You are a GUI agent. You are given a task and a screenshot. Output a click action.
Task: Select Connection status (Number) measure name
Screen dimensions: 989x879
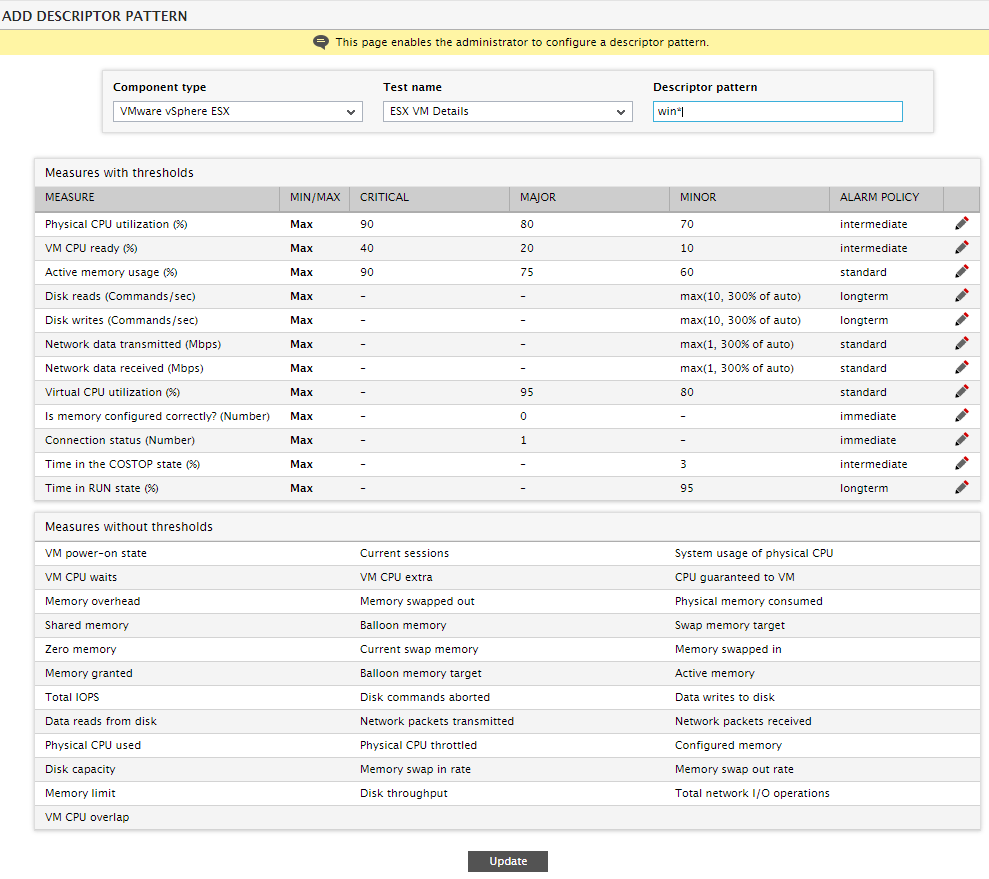pos(120,440)
